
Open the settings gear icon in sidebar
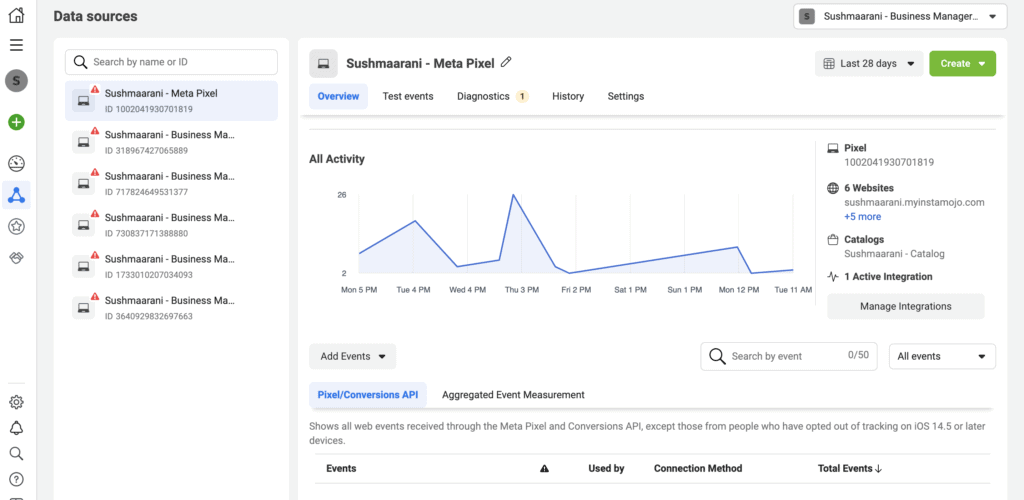[16, 402]
